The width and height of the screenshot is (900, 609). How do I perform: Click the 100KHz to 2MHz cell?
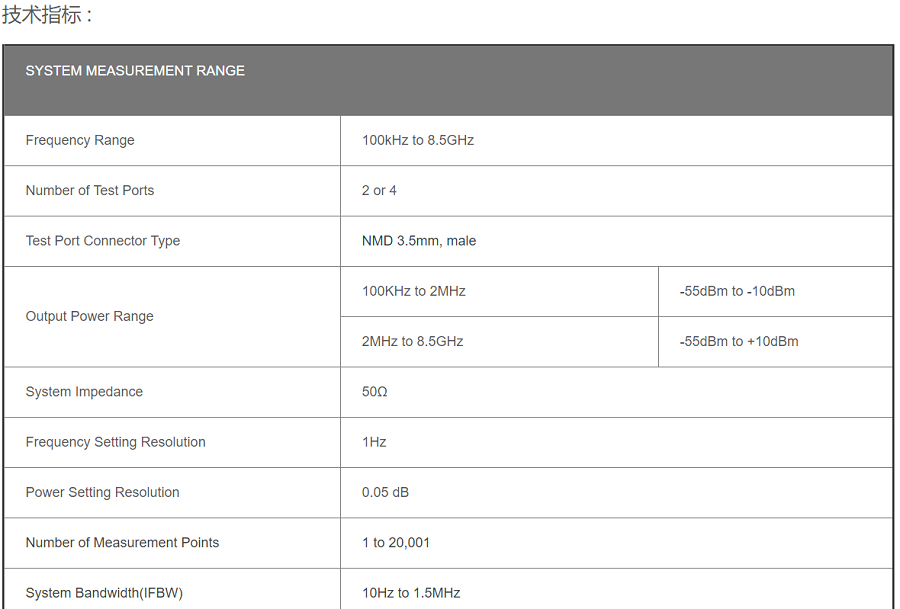414,291
